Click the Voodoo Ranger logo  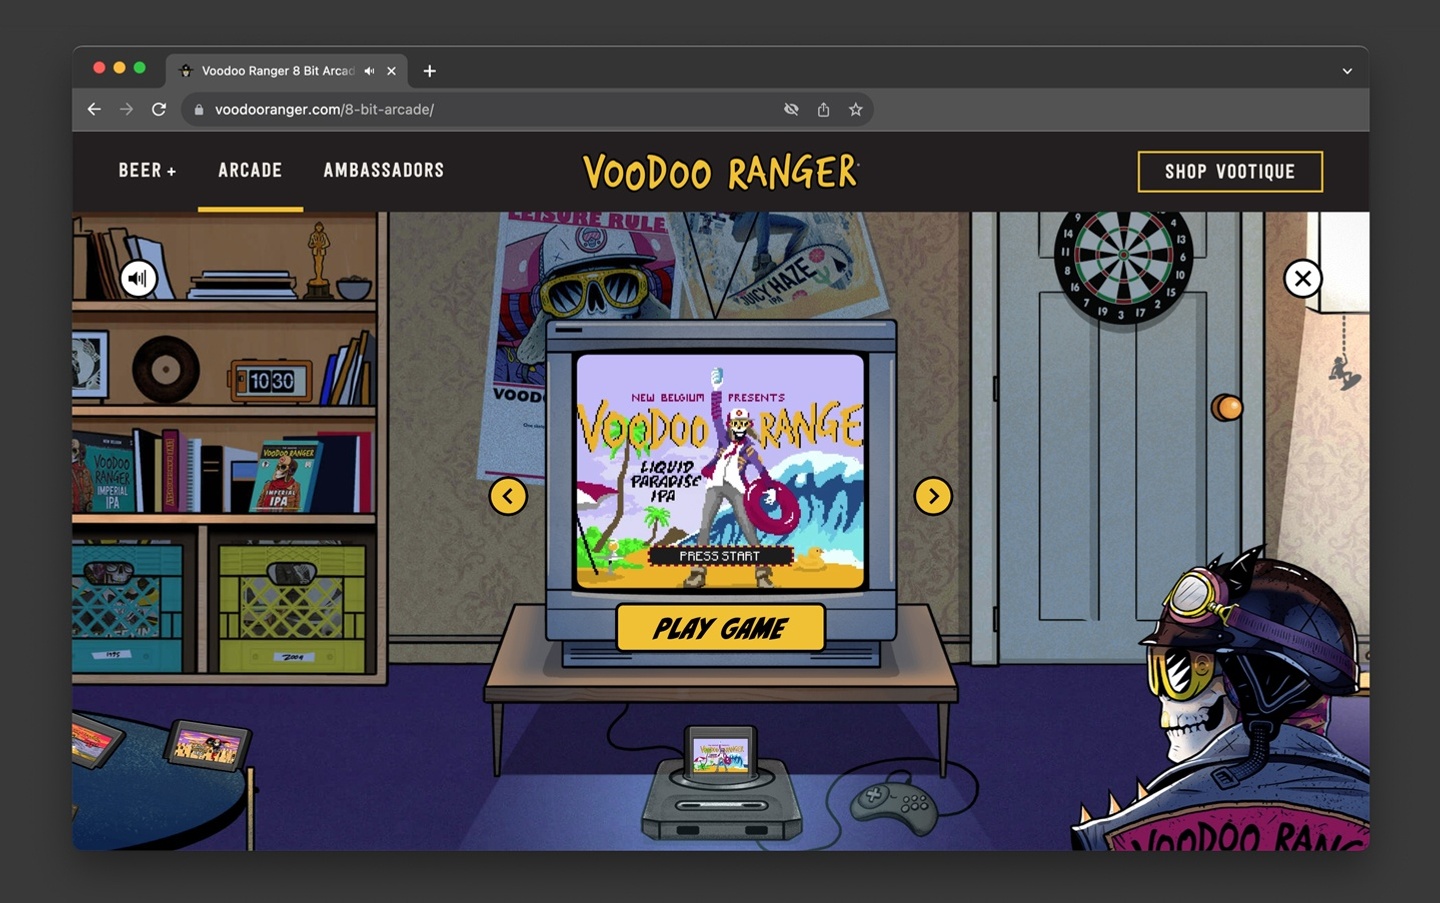coord(720,172)
